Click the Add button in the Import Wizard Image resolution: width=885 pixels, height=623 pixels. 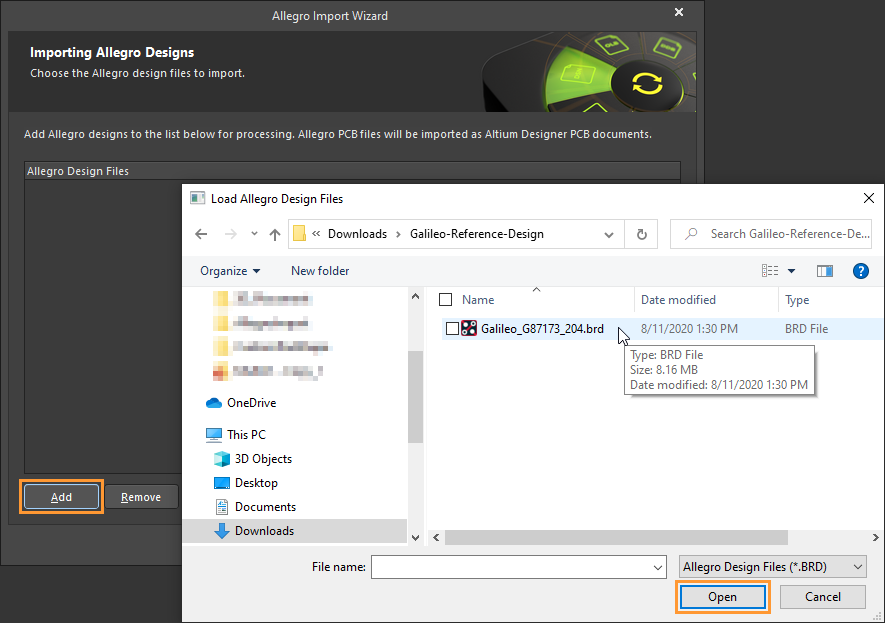pos(61,496)
